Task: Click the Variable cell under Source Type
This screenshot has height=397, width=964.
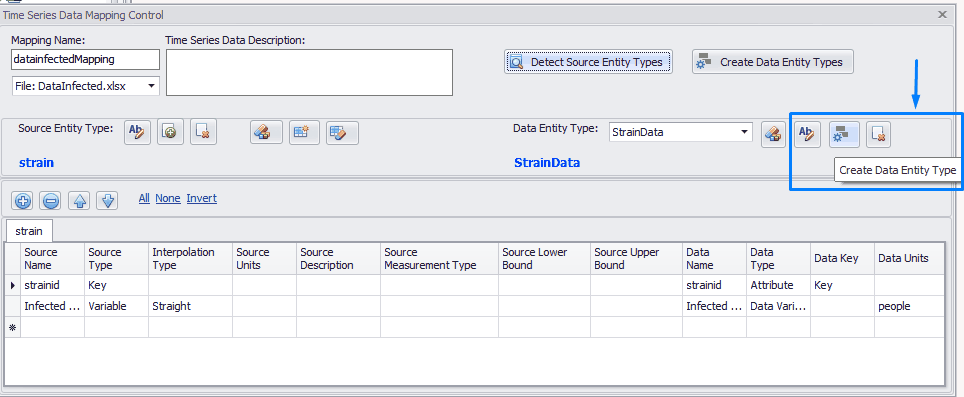Action: tap(116, 306)
